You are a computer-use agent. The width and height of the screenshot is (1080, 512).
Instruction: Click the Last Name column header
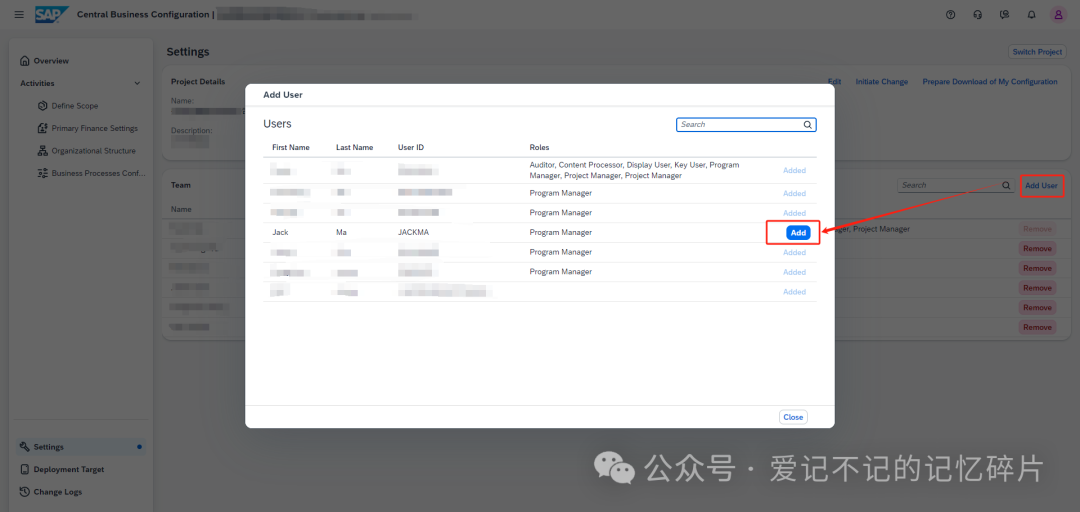pos(355,147)
